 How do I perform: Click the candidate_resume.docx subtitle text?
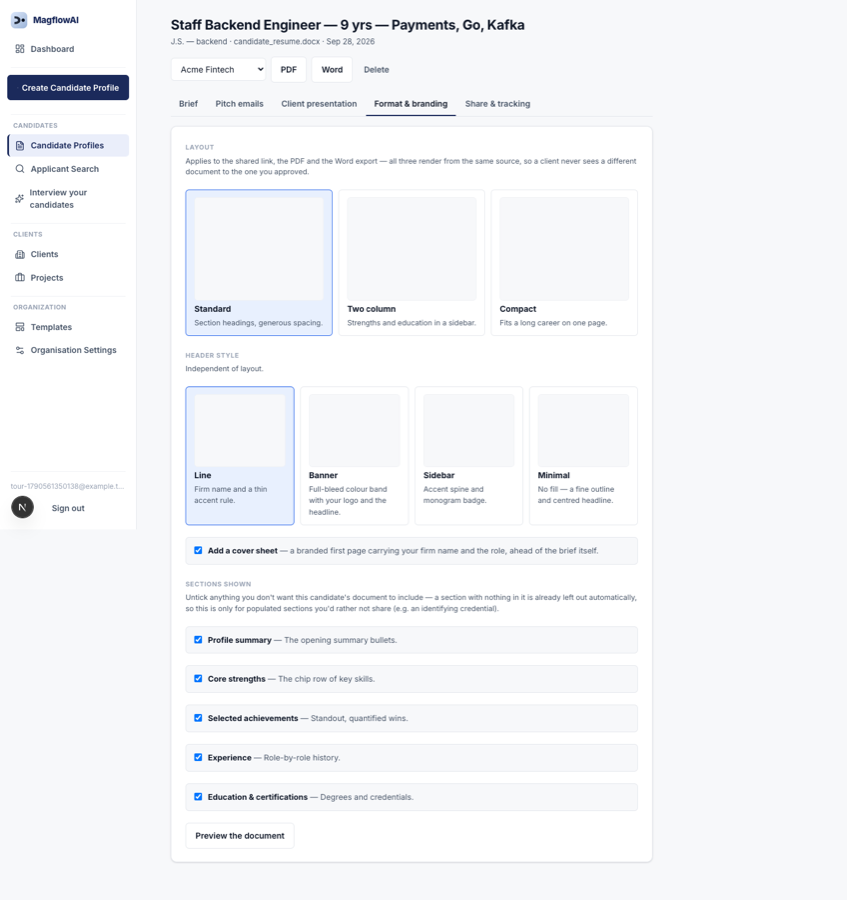277,41
